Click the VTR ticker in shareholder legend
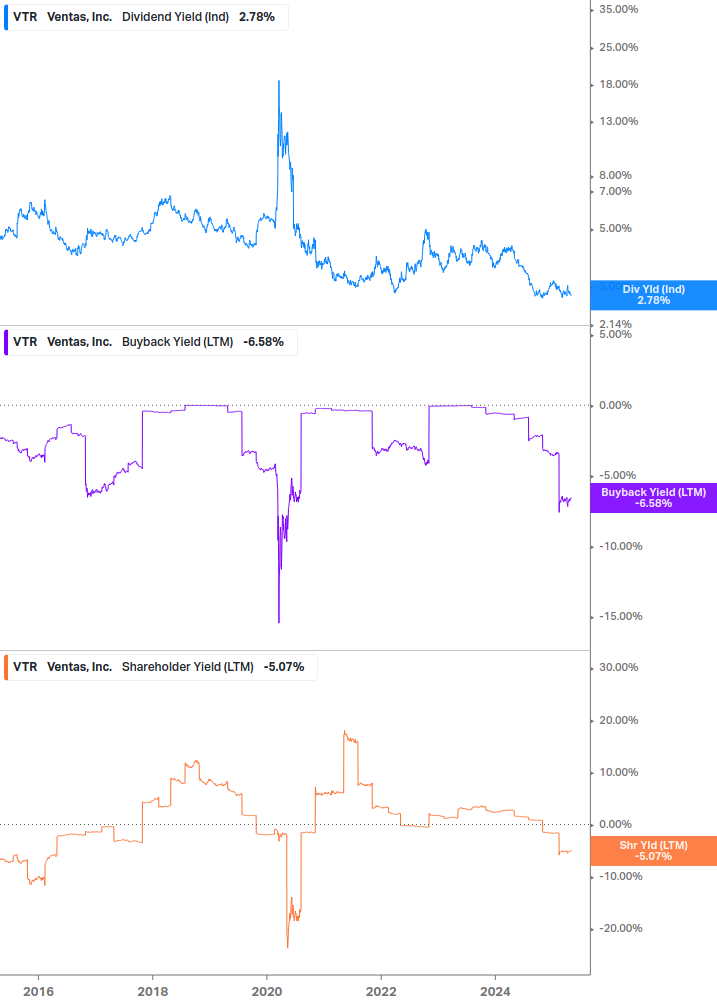The width and height of the screenshot is (717, 1005). (25, 667)
